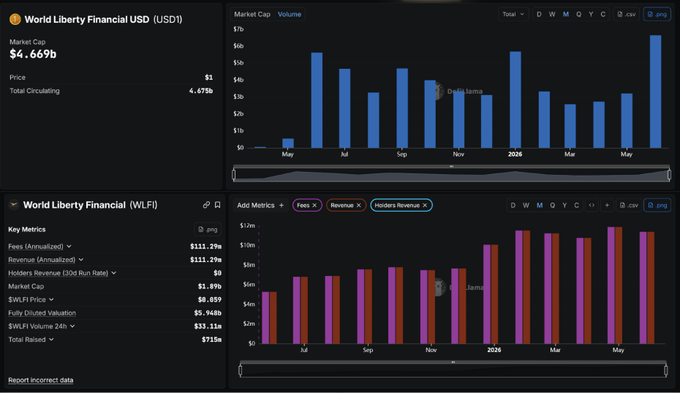
Task: Click the USD1 gold coin logo
Action: 15,20
